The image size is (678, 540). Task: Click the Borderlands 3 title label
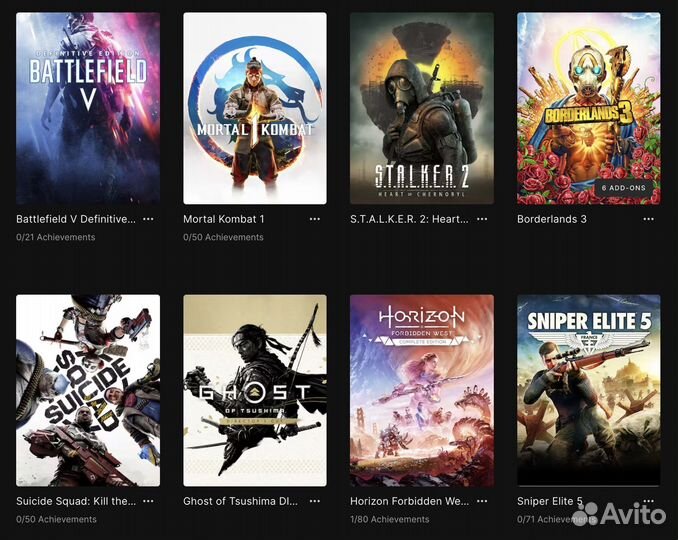coord(552,219)
